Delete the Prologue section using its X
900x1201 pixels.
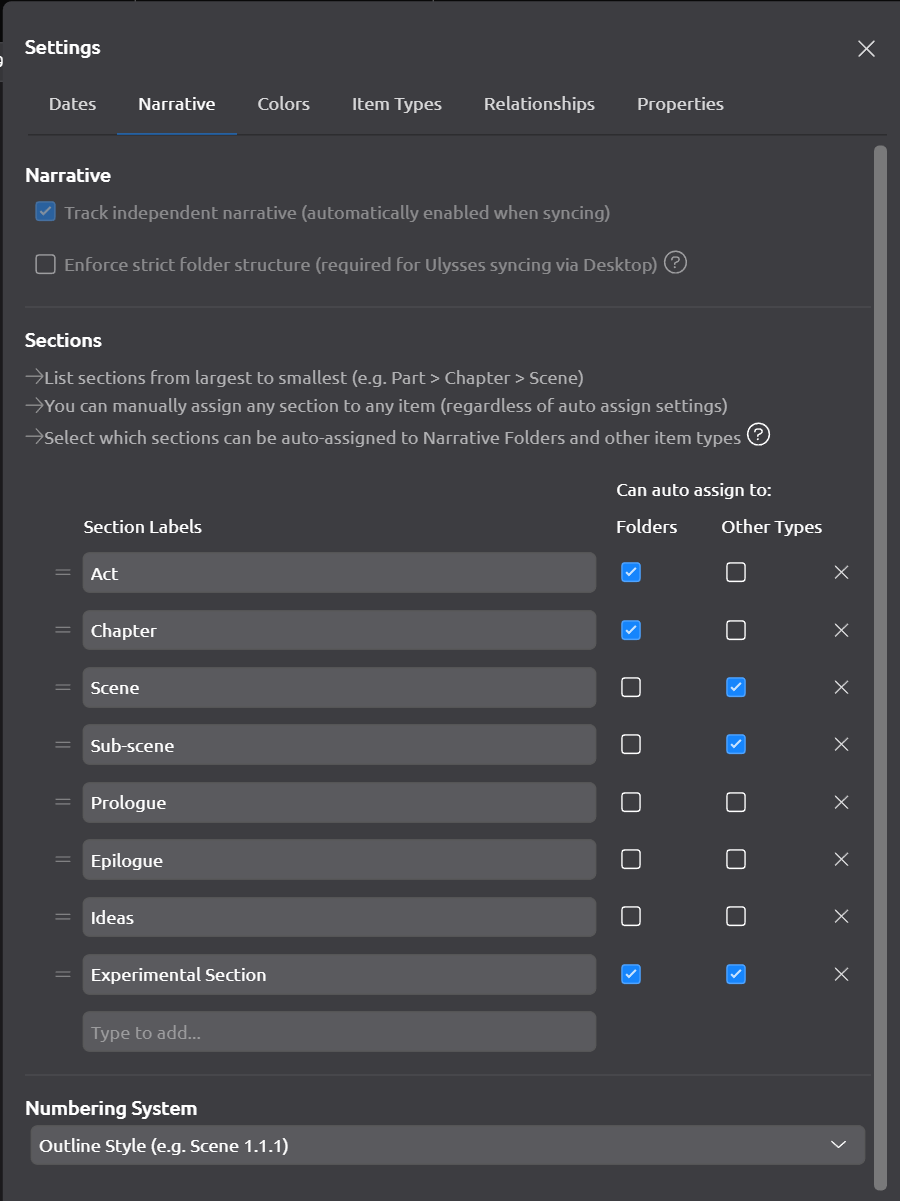tap(841, 802)
